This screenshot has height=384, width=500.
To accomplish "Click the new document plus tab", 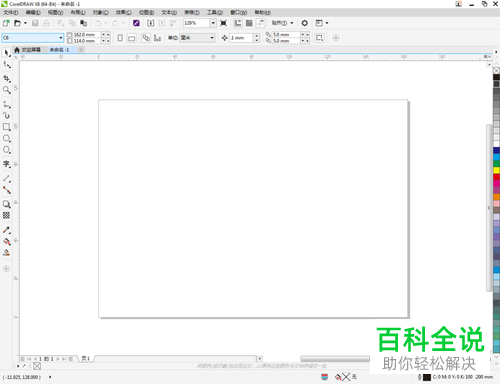I will point(81,50).
